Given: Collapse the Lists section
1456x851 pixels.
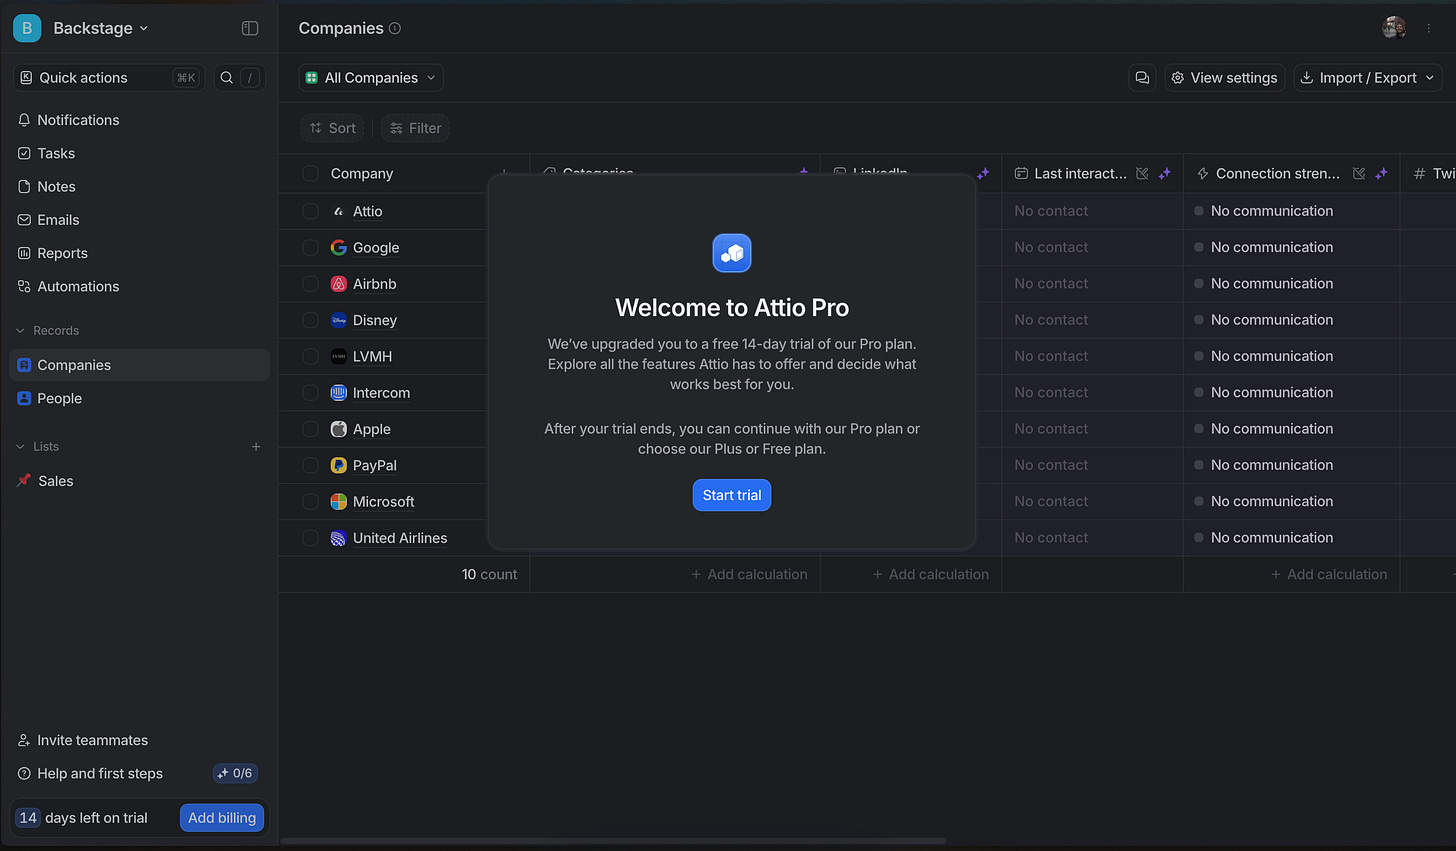Looking at the screenshot, I should point(37,446).
